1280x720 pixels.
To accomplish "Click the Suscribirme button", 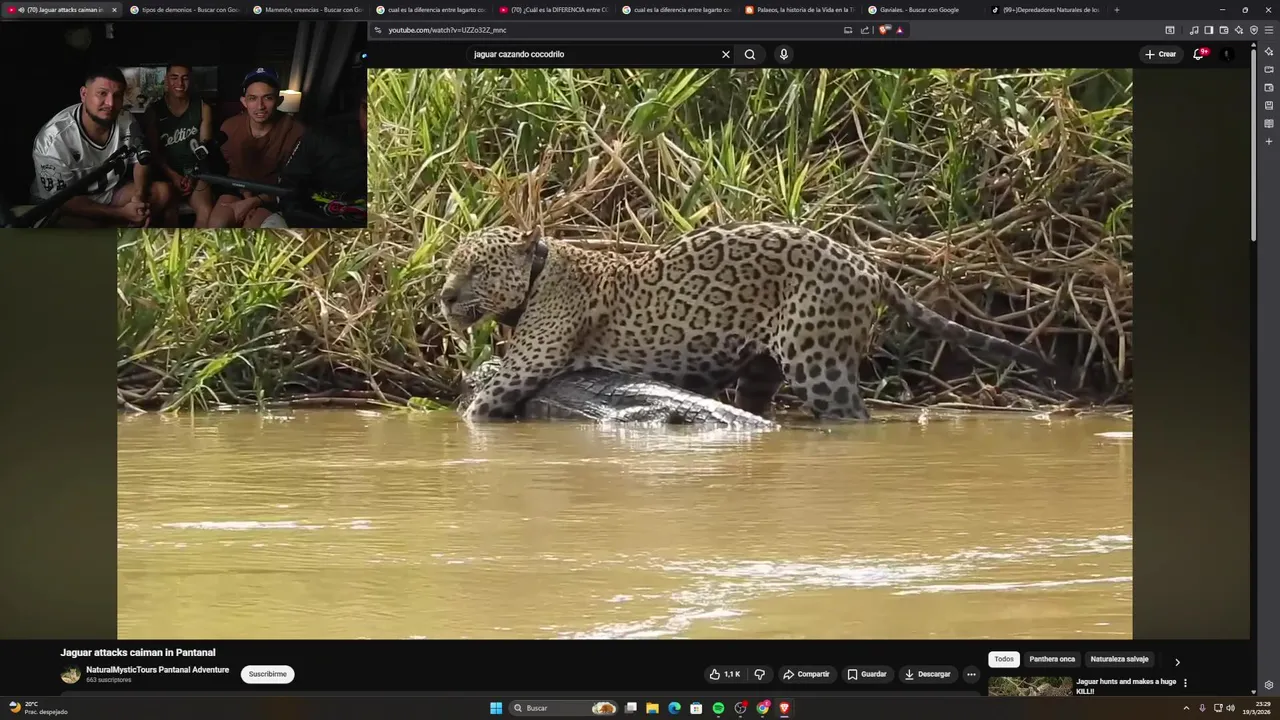I will click(267, 674).
